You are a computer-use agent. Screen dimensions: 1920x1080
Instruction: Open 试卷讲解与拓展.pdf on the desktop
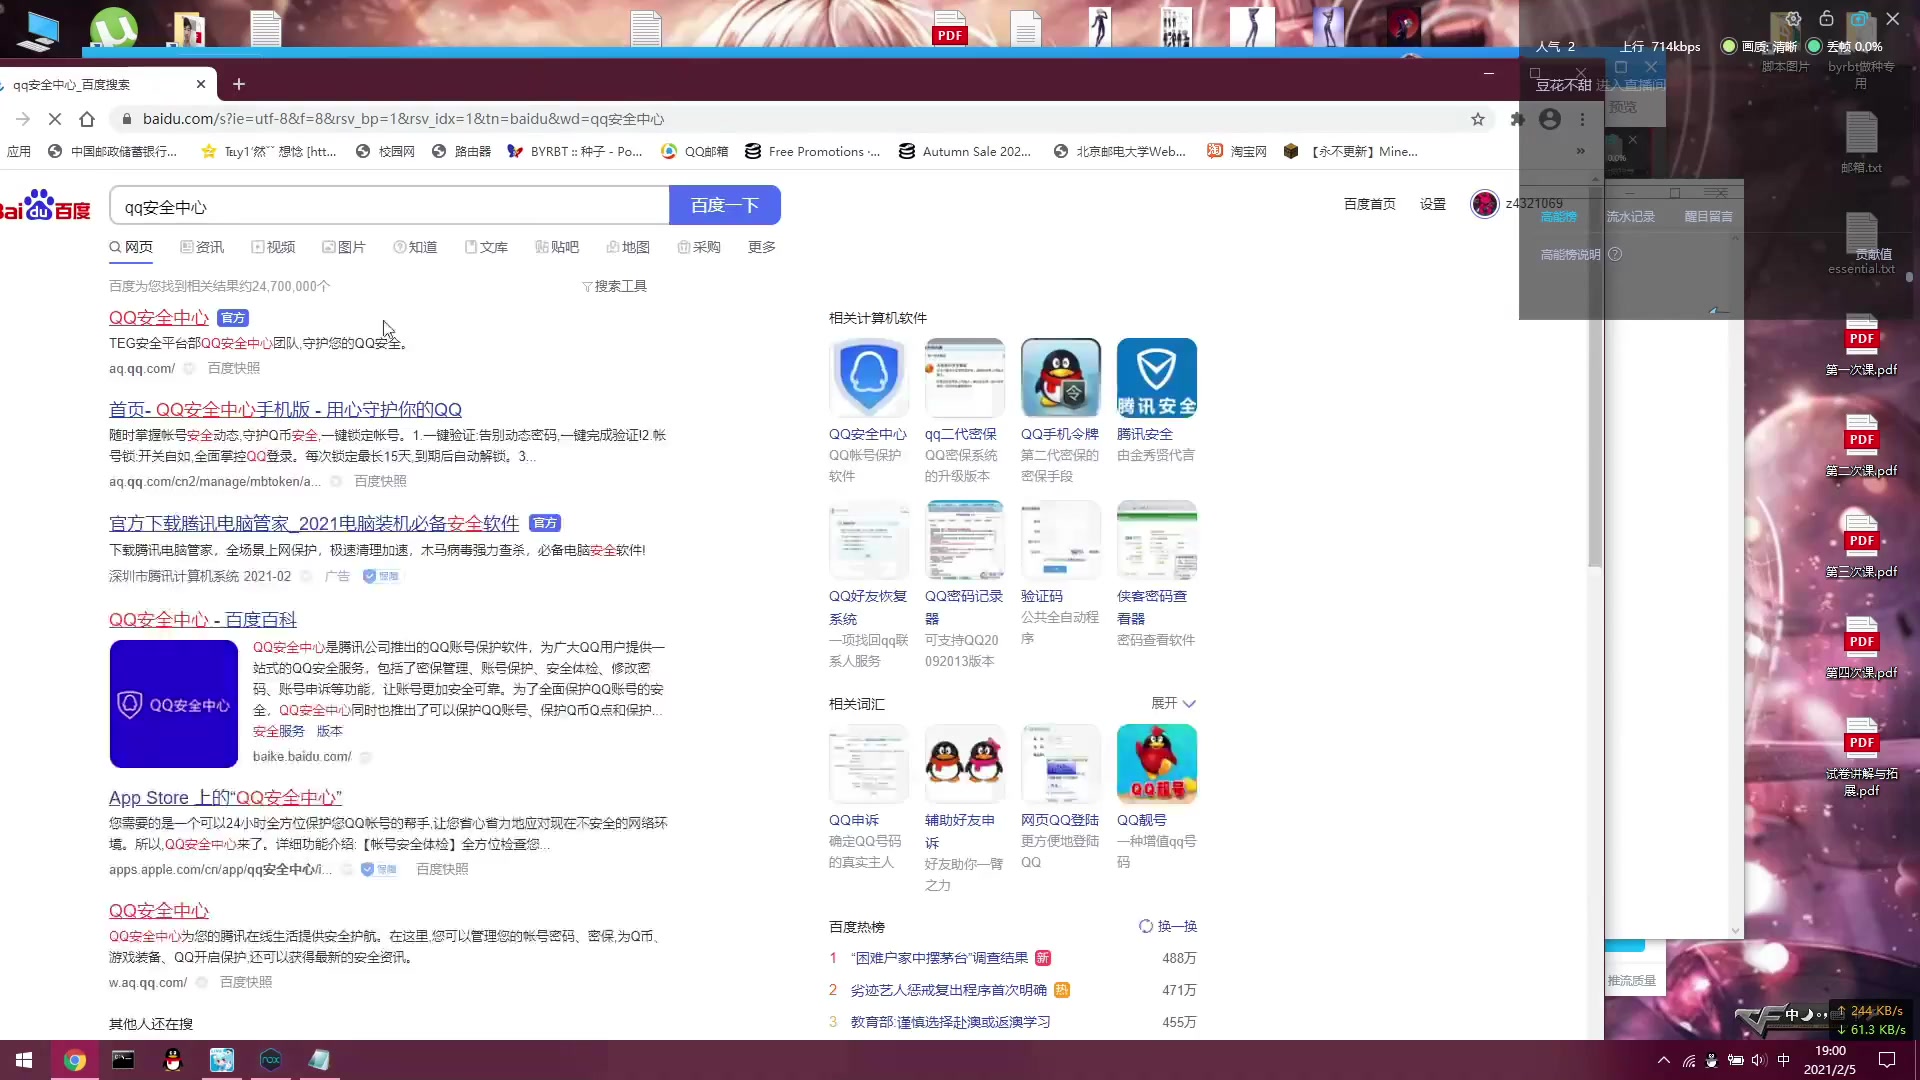click(1861, 757)
